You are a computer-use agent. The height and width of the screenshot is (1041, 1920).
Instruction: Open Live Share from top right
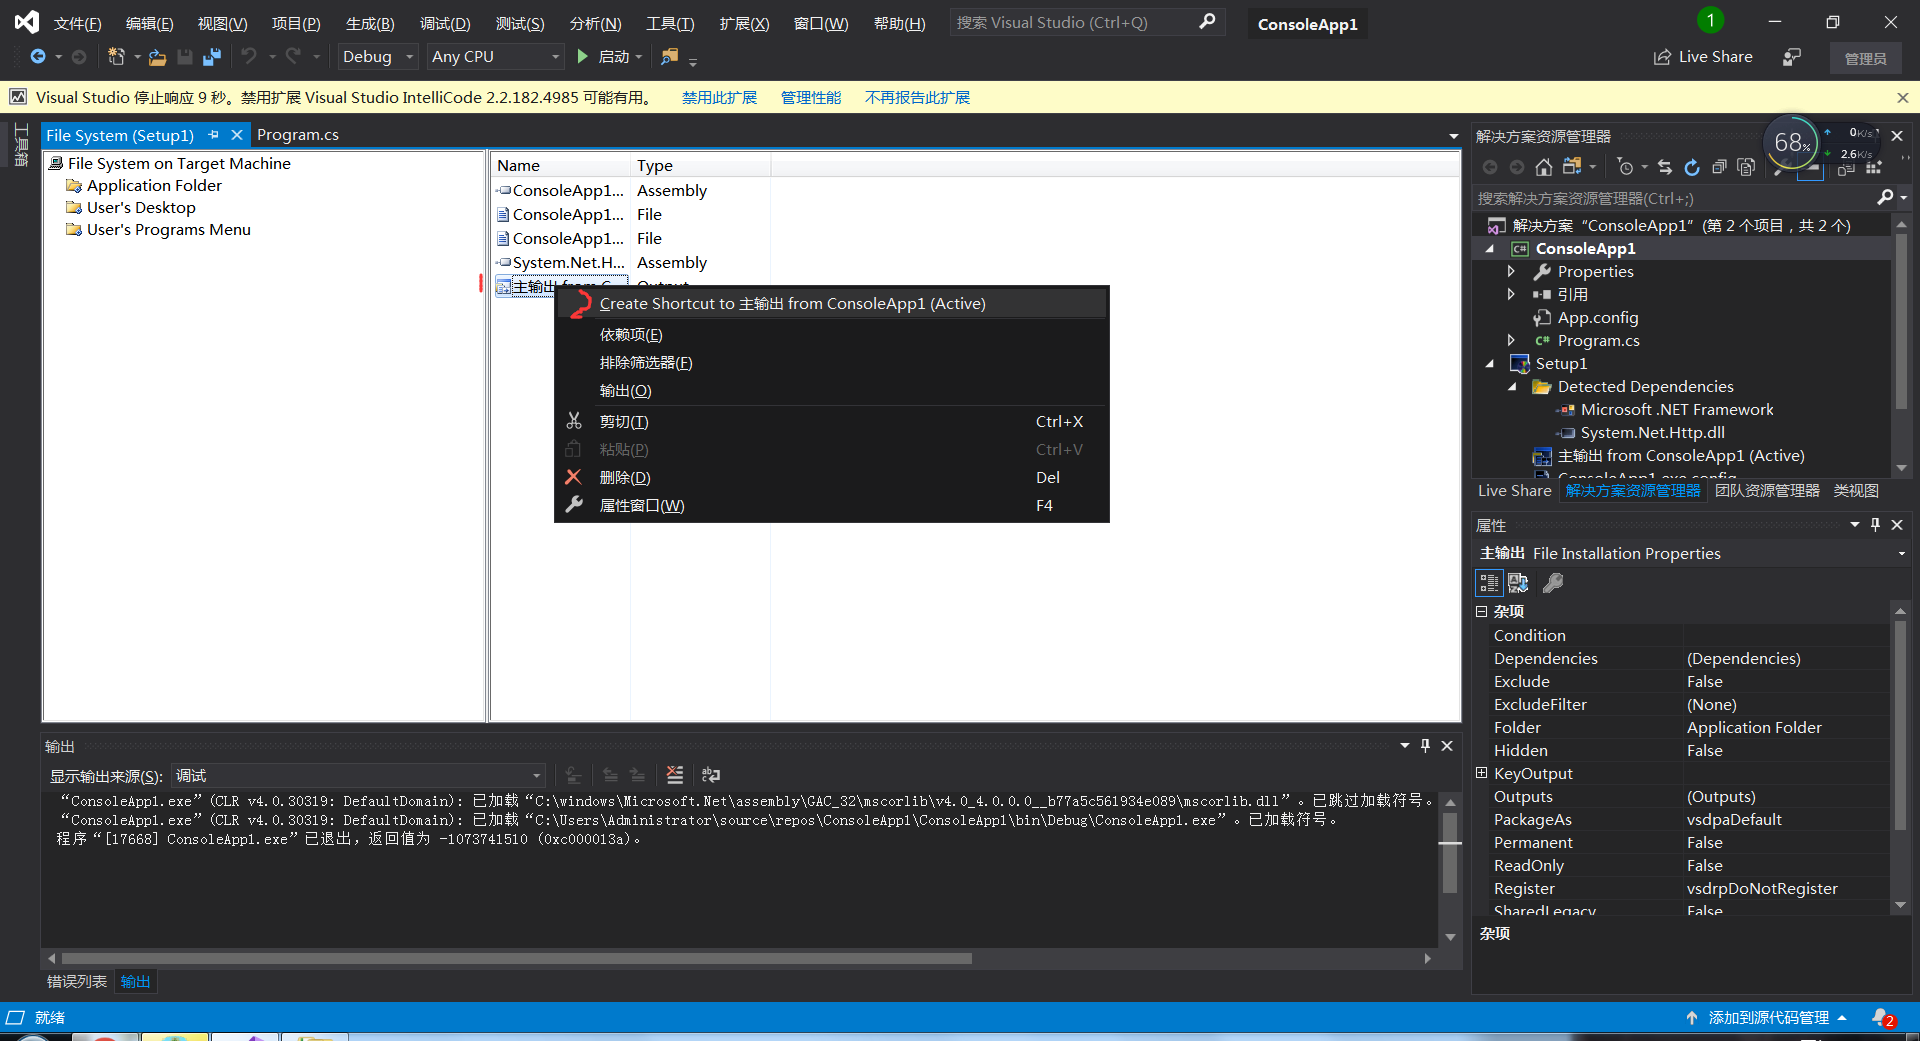click(1703, 57)
